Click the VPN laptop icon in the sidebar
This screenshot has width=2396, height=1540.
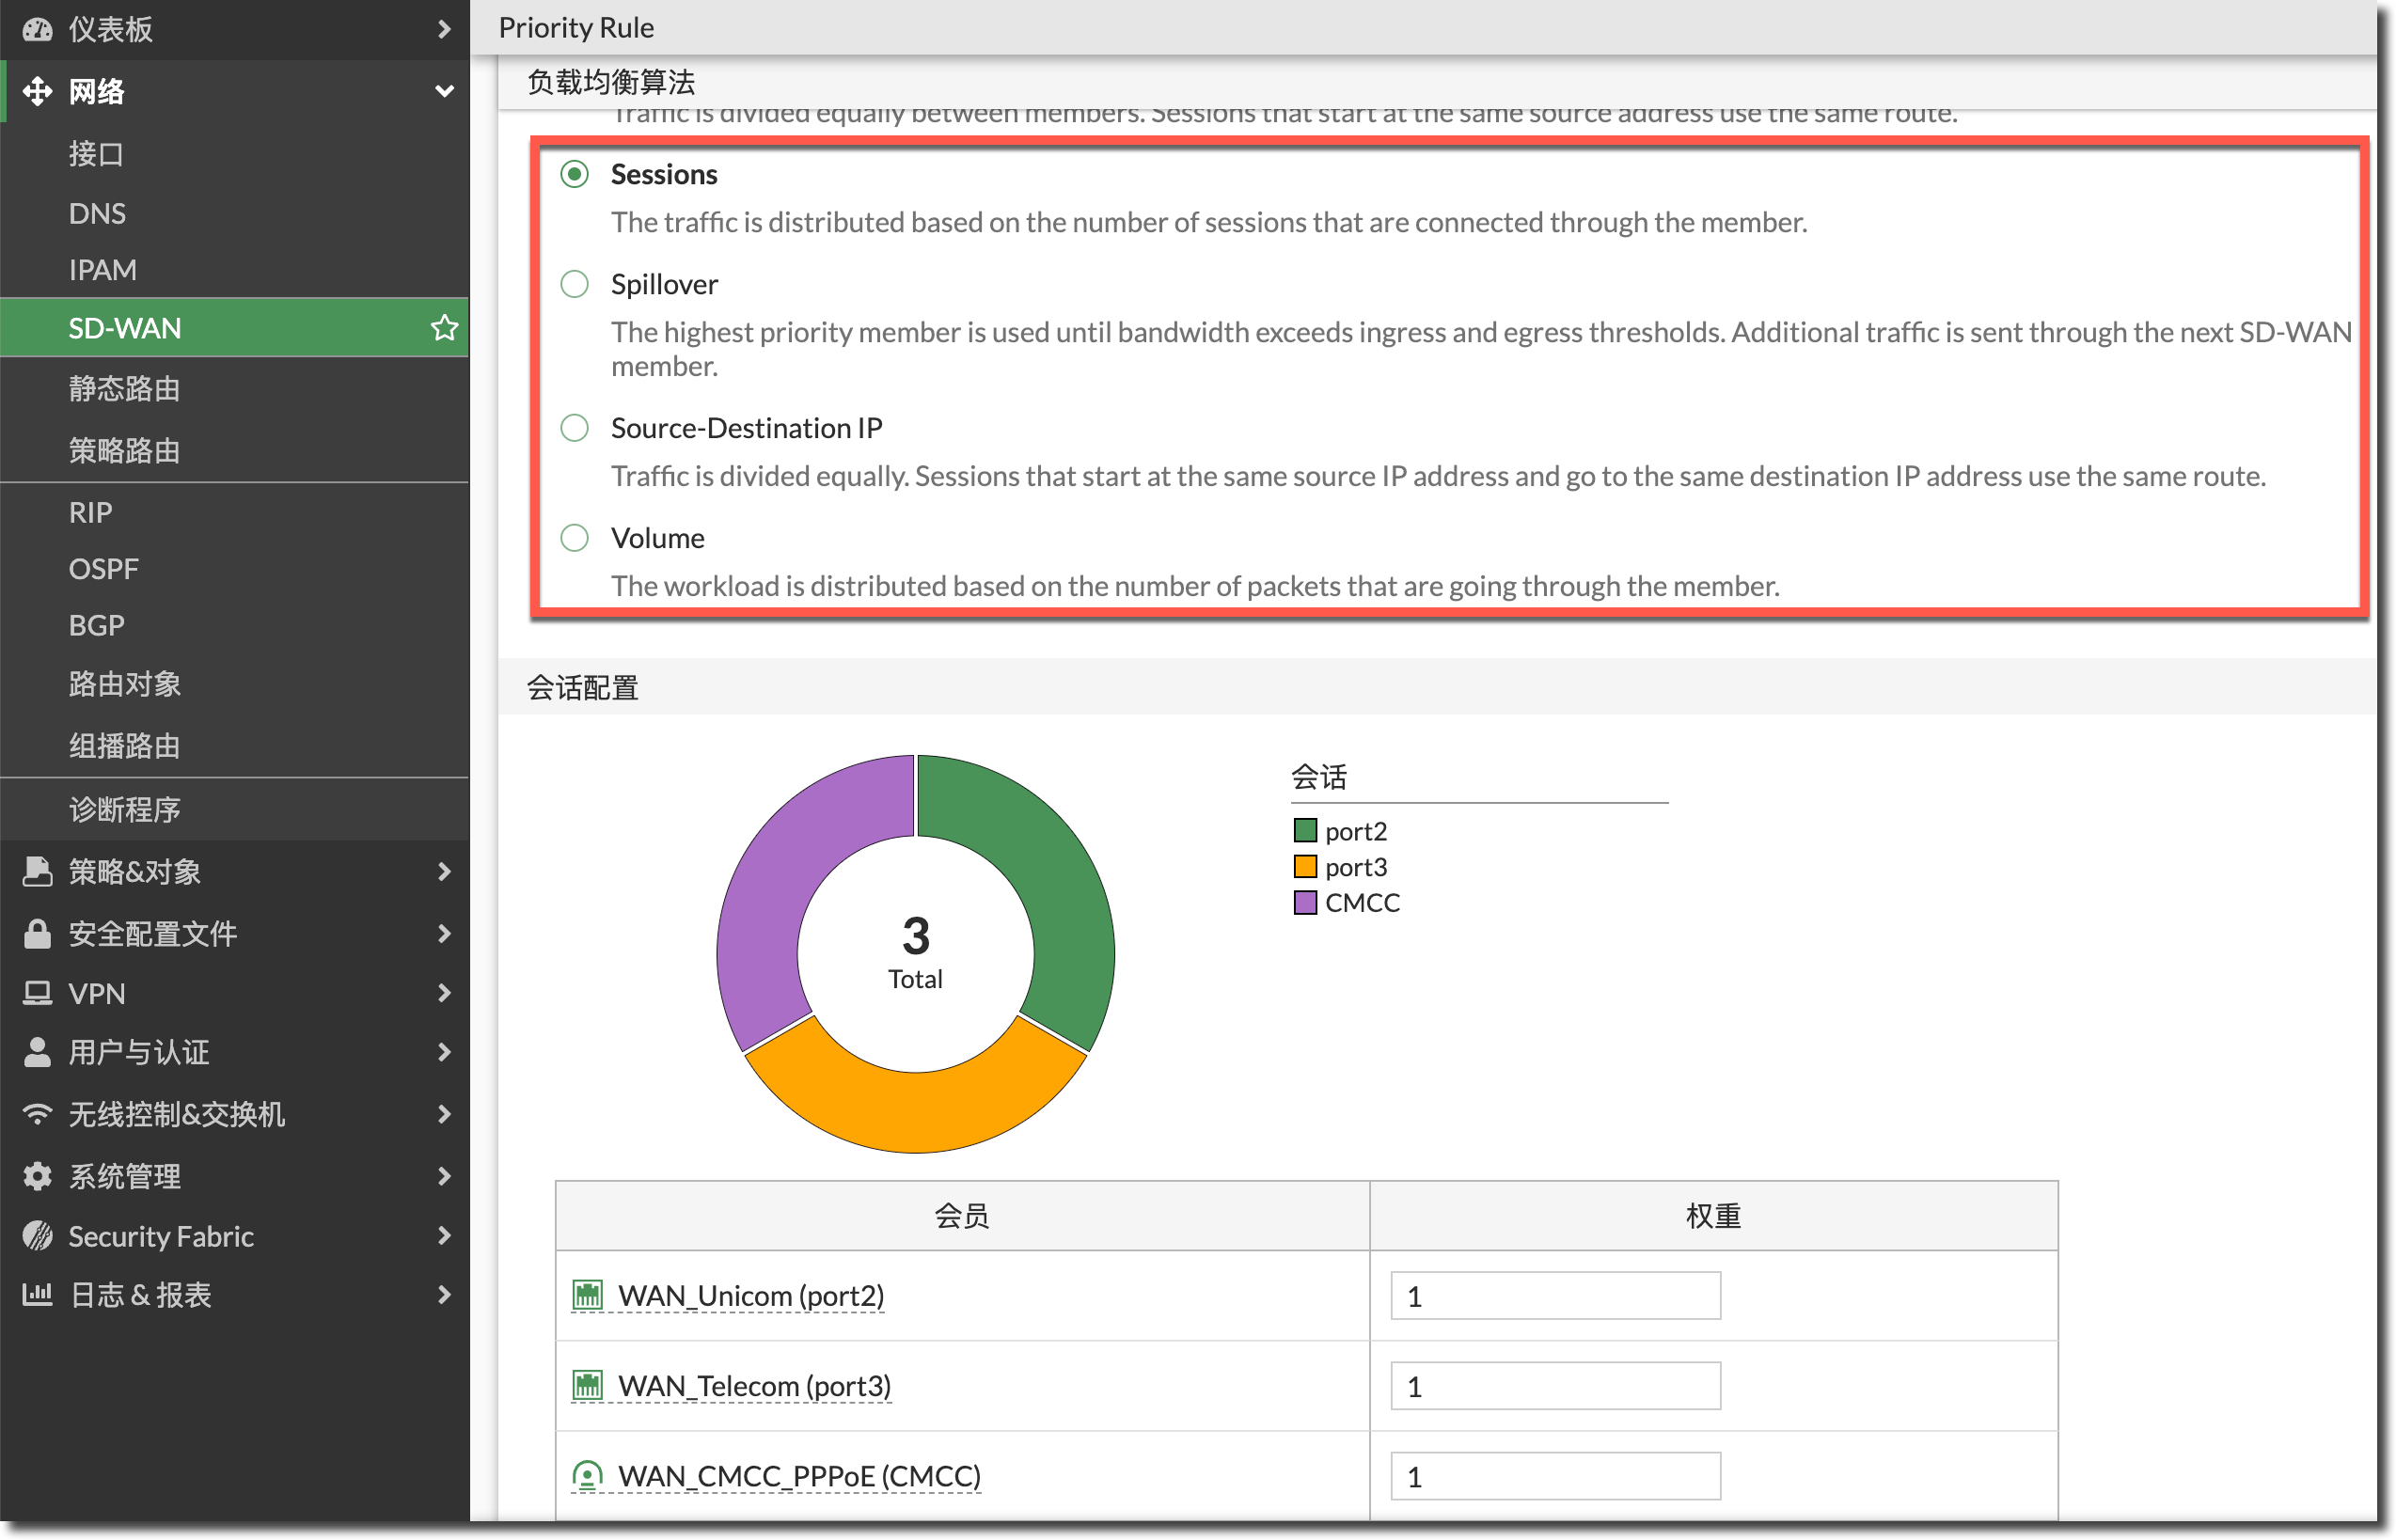click(37, 993)
